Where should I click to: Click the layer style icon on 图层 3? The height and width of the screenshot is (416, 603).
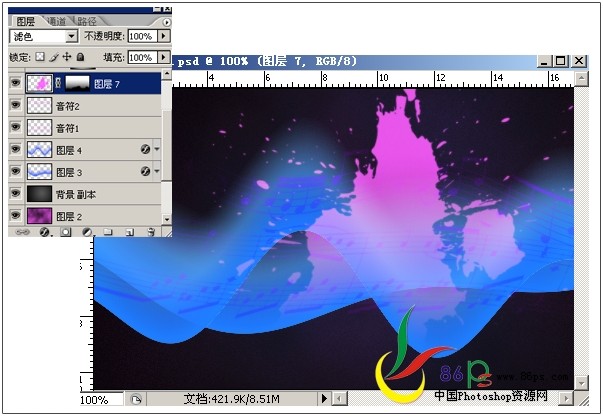pyautogui.click(x=145, y=171)
